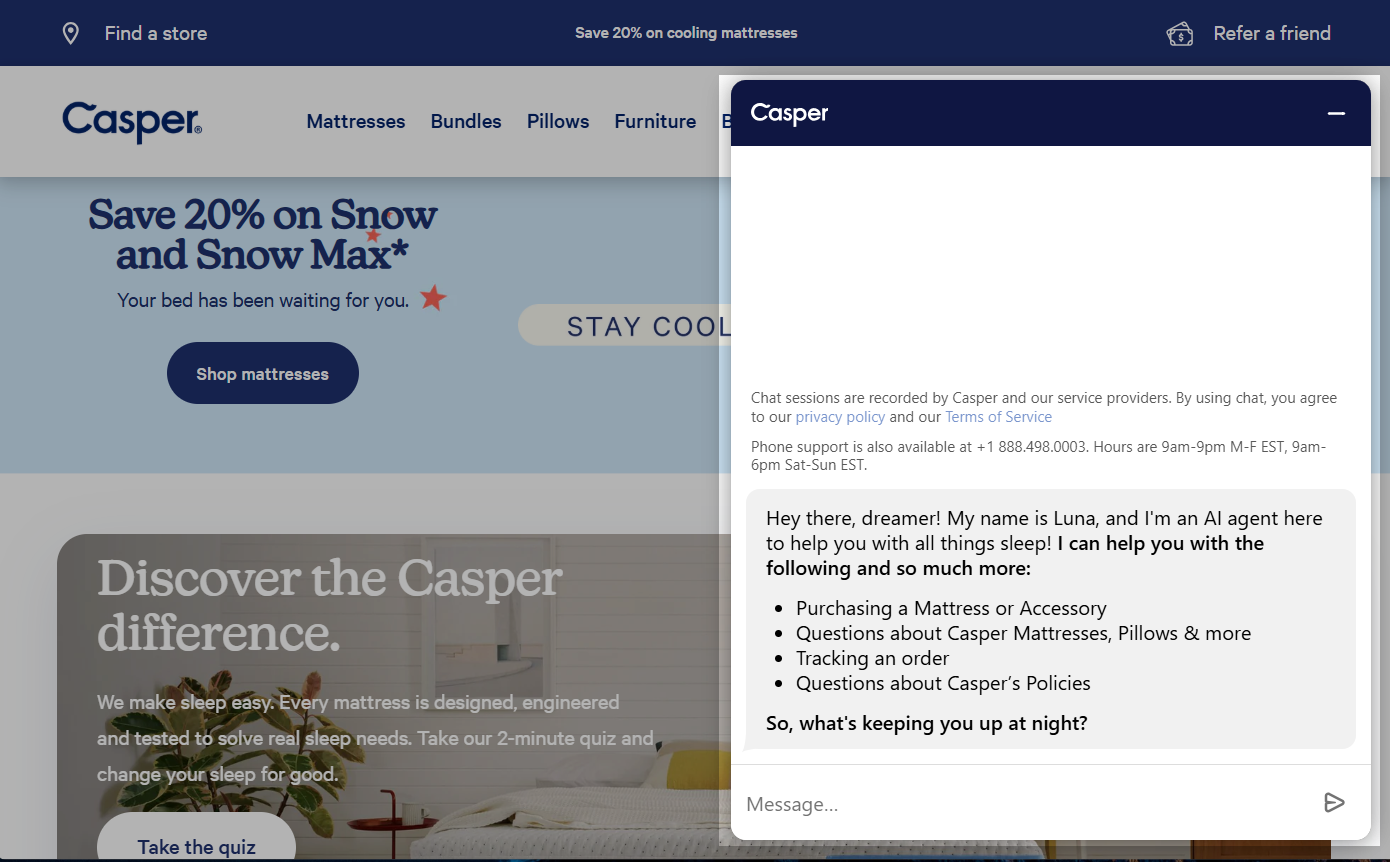Click Save 20% on cooling mattresses banner
The image size is (1390, 862).
click(x=686, y=33)
